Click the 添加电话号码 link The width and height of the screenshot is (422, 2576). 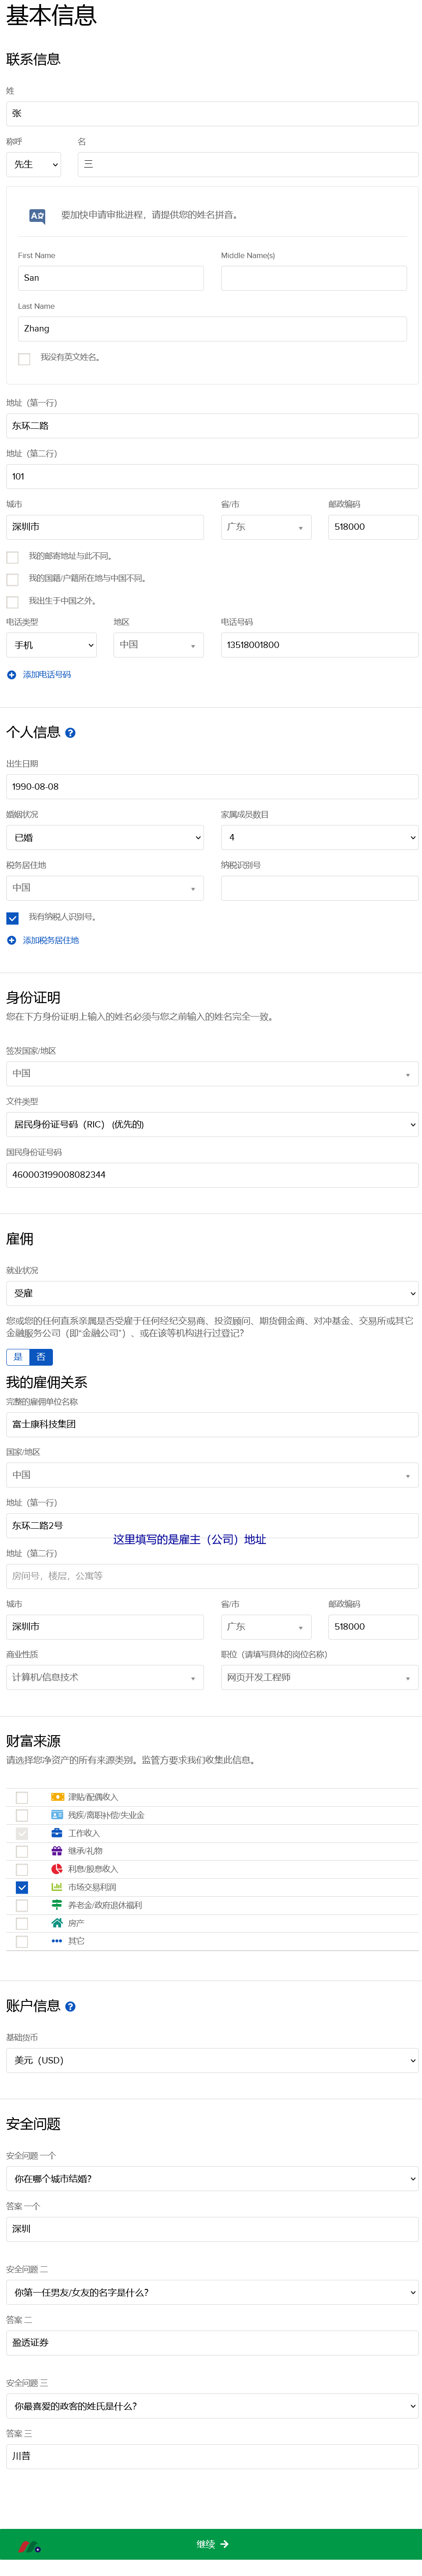pos(46,675)
